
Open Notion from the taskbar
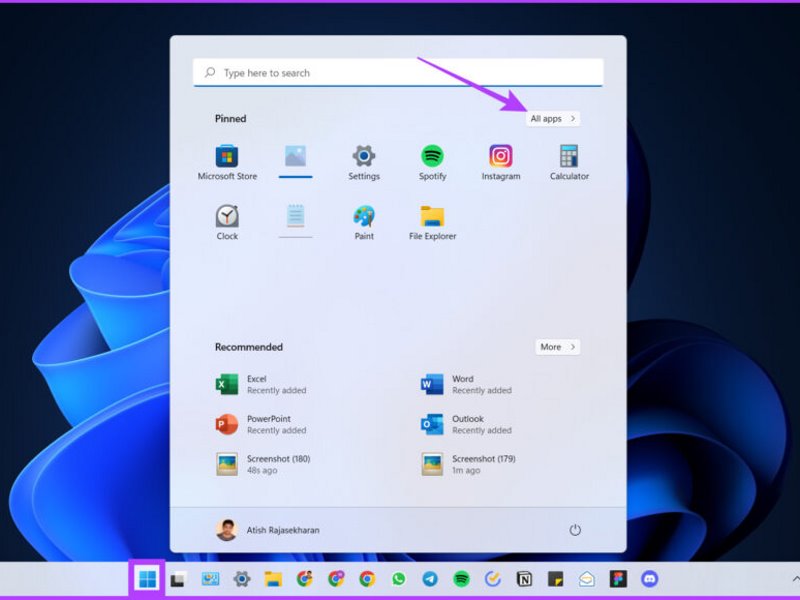(x=524, y=579)
